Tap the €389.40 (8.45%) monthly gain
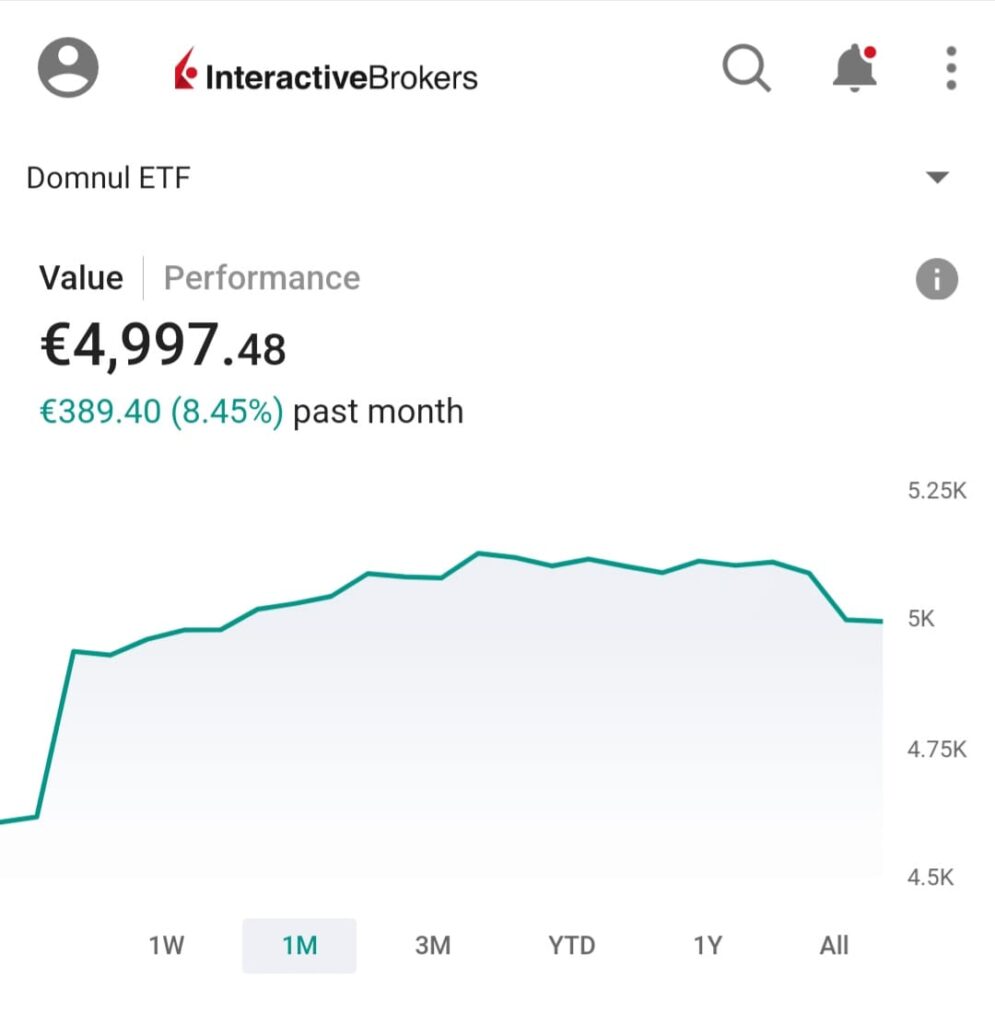 pos(161,411)
